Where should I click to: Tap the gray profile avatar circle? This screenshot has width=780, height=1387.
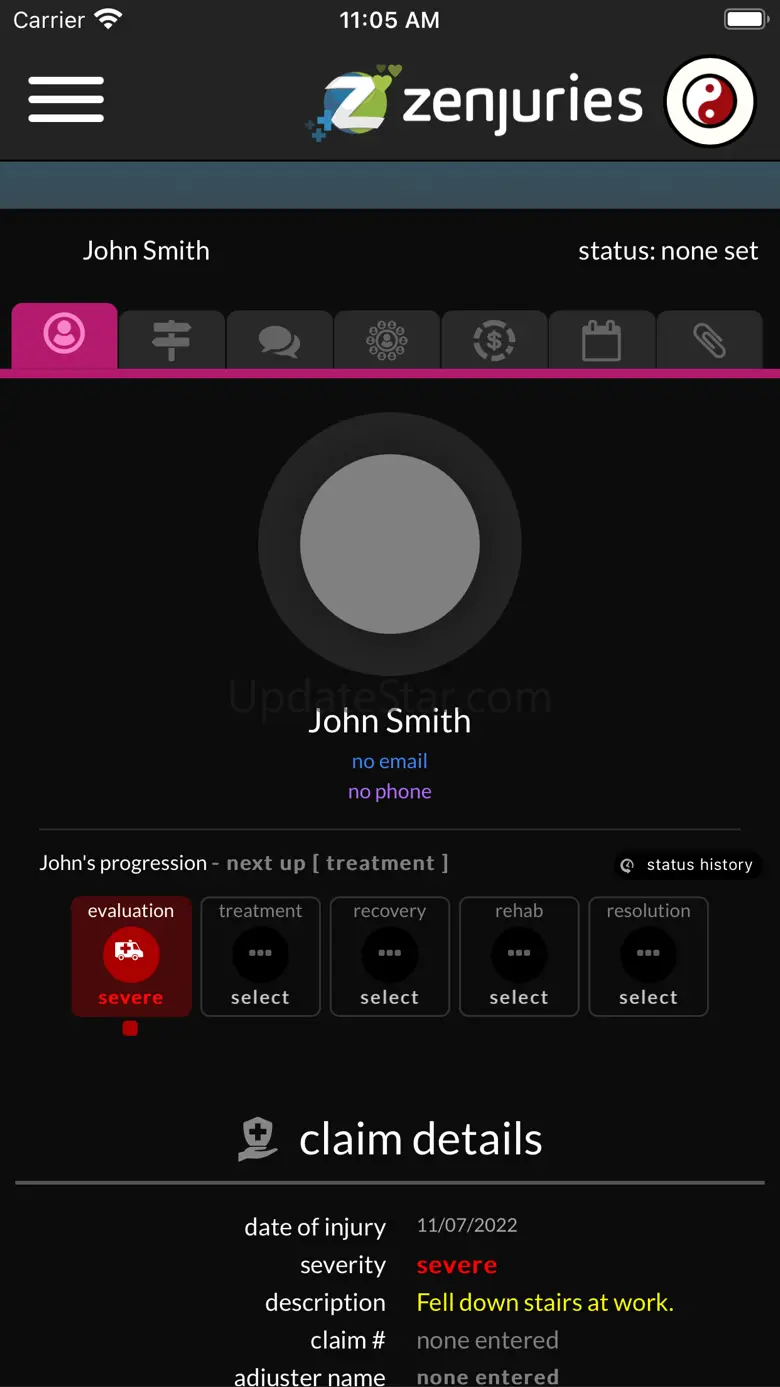[390, 544]
